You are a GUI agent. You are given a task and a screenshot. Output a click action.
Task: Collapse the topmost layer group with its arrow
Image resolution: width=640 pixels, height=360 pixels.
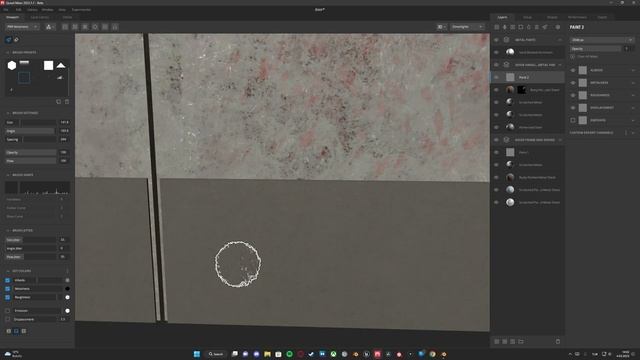560,40
